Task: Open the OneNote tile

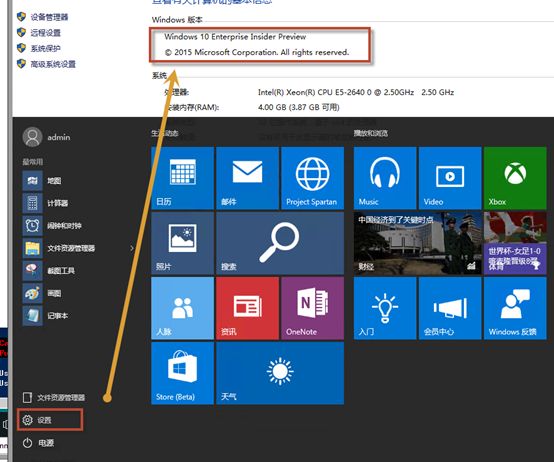Action: [x=312, y=308]
